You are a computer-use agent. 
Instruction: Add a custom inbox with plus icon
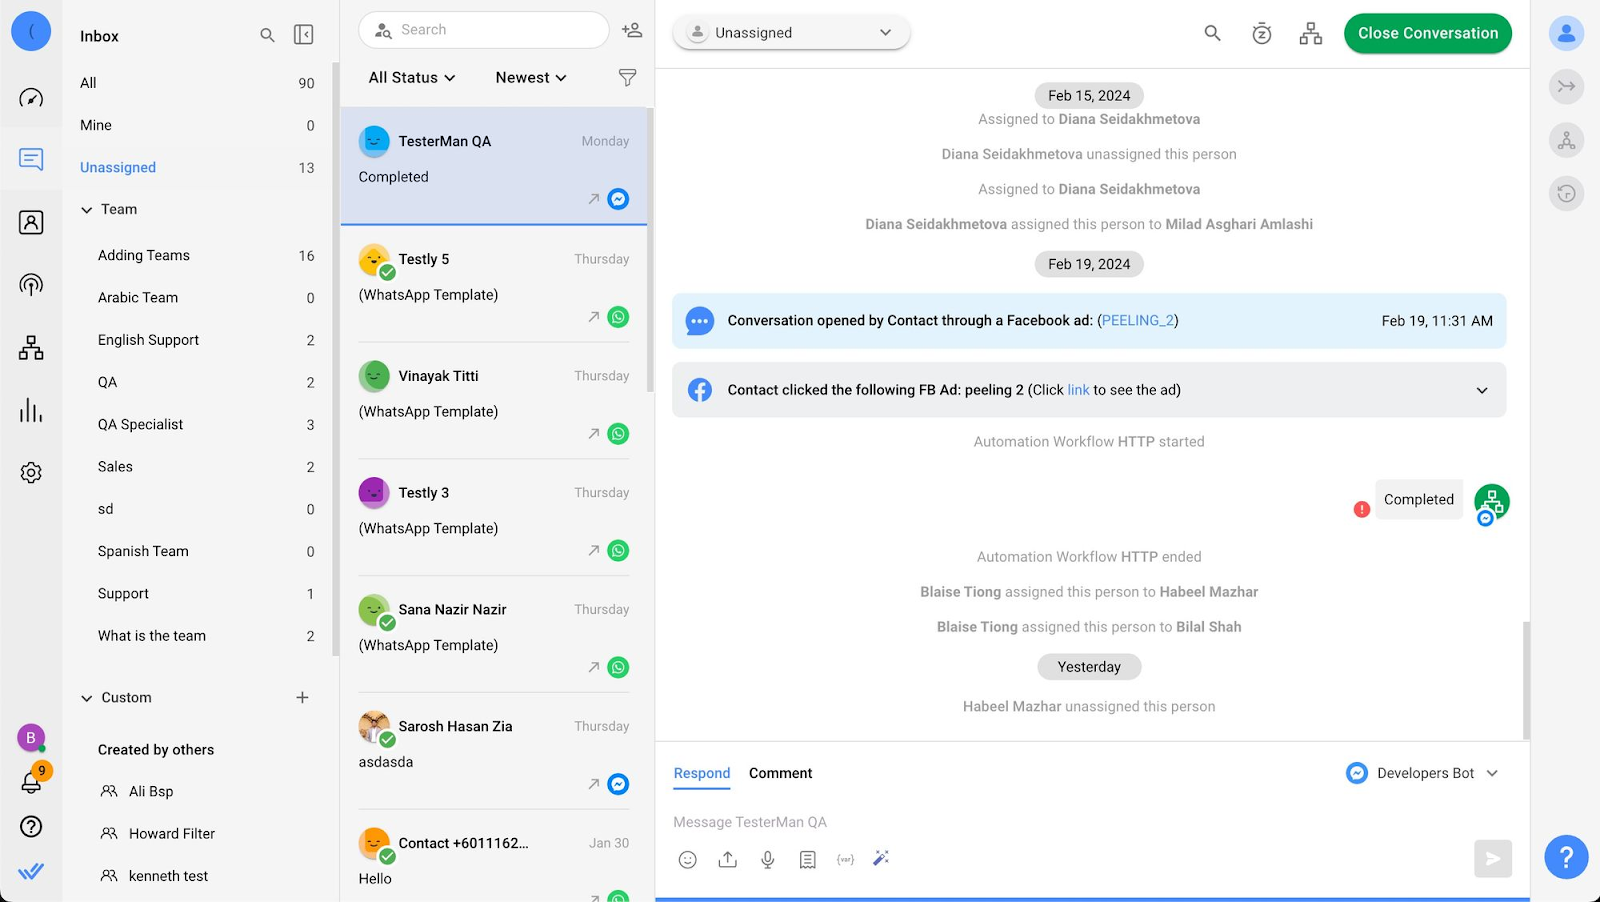pyautogui.click(x=302, y=697)
